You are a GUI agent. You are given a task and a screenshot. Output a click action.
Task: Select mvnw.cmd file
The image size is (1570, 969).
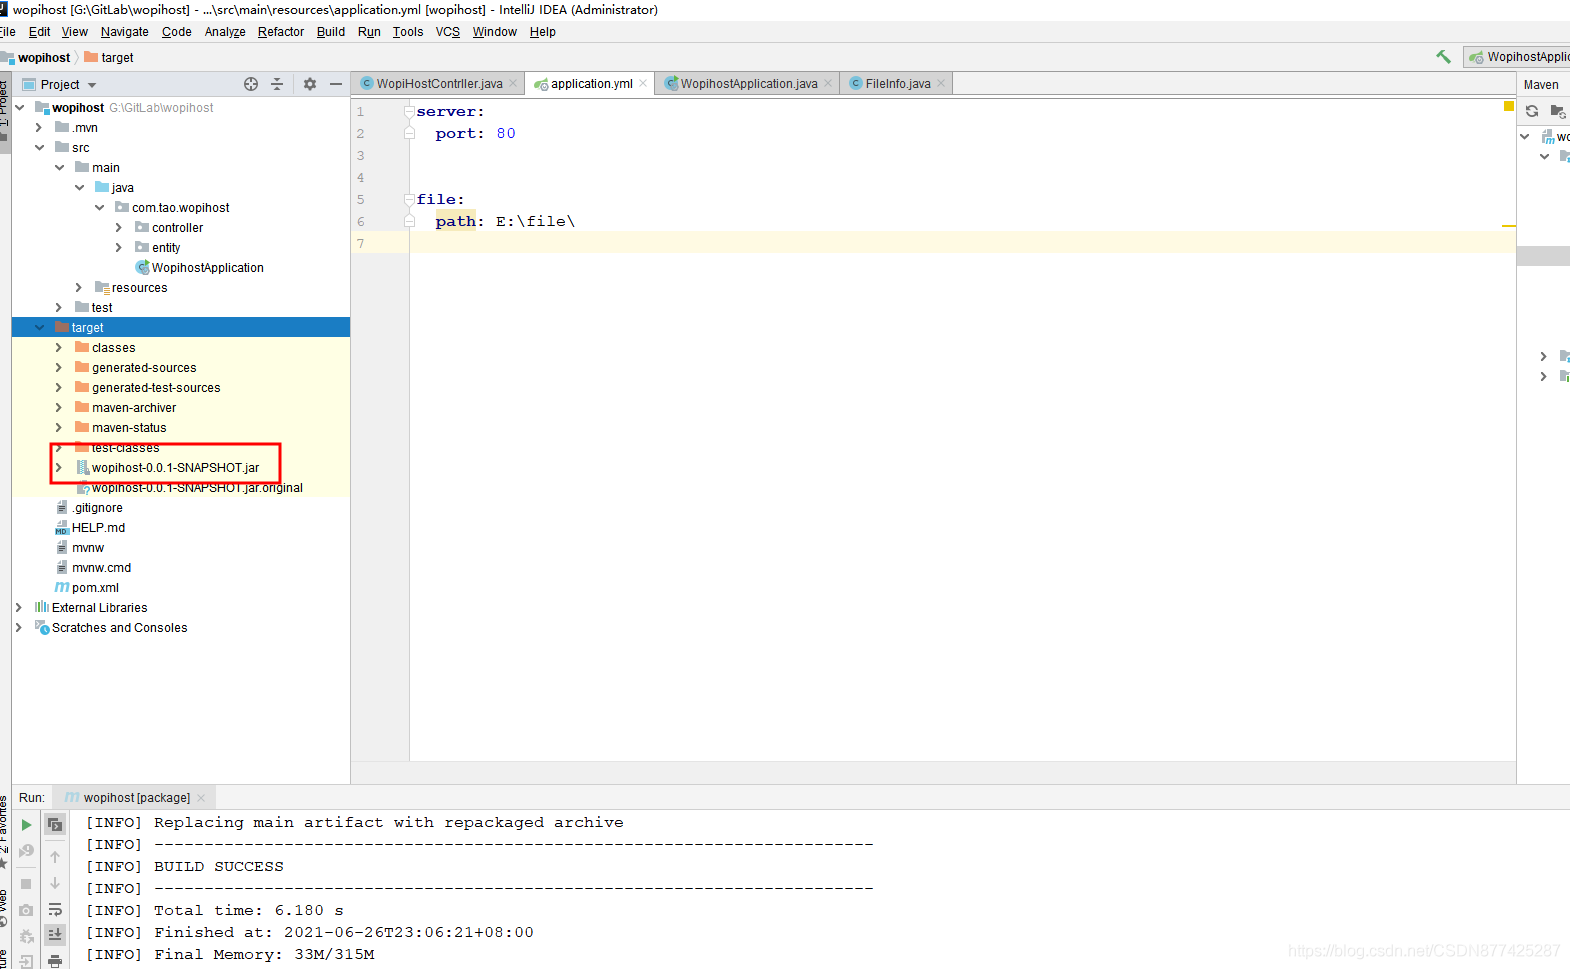101,568
